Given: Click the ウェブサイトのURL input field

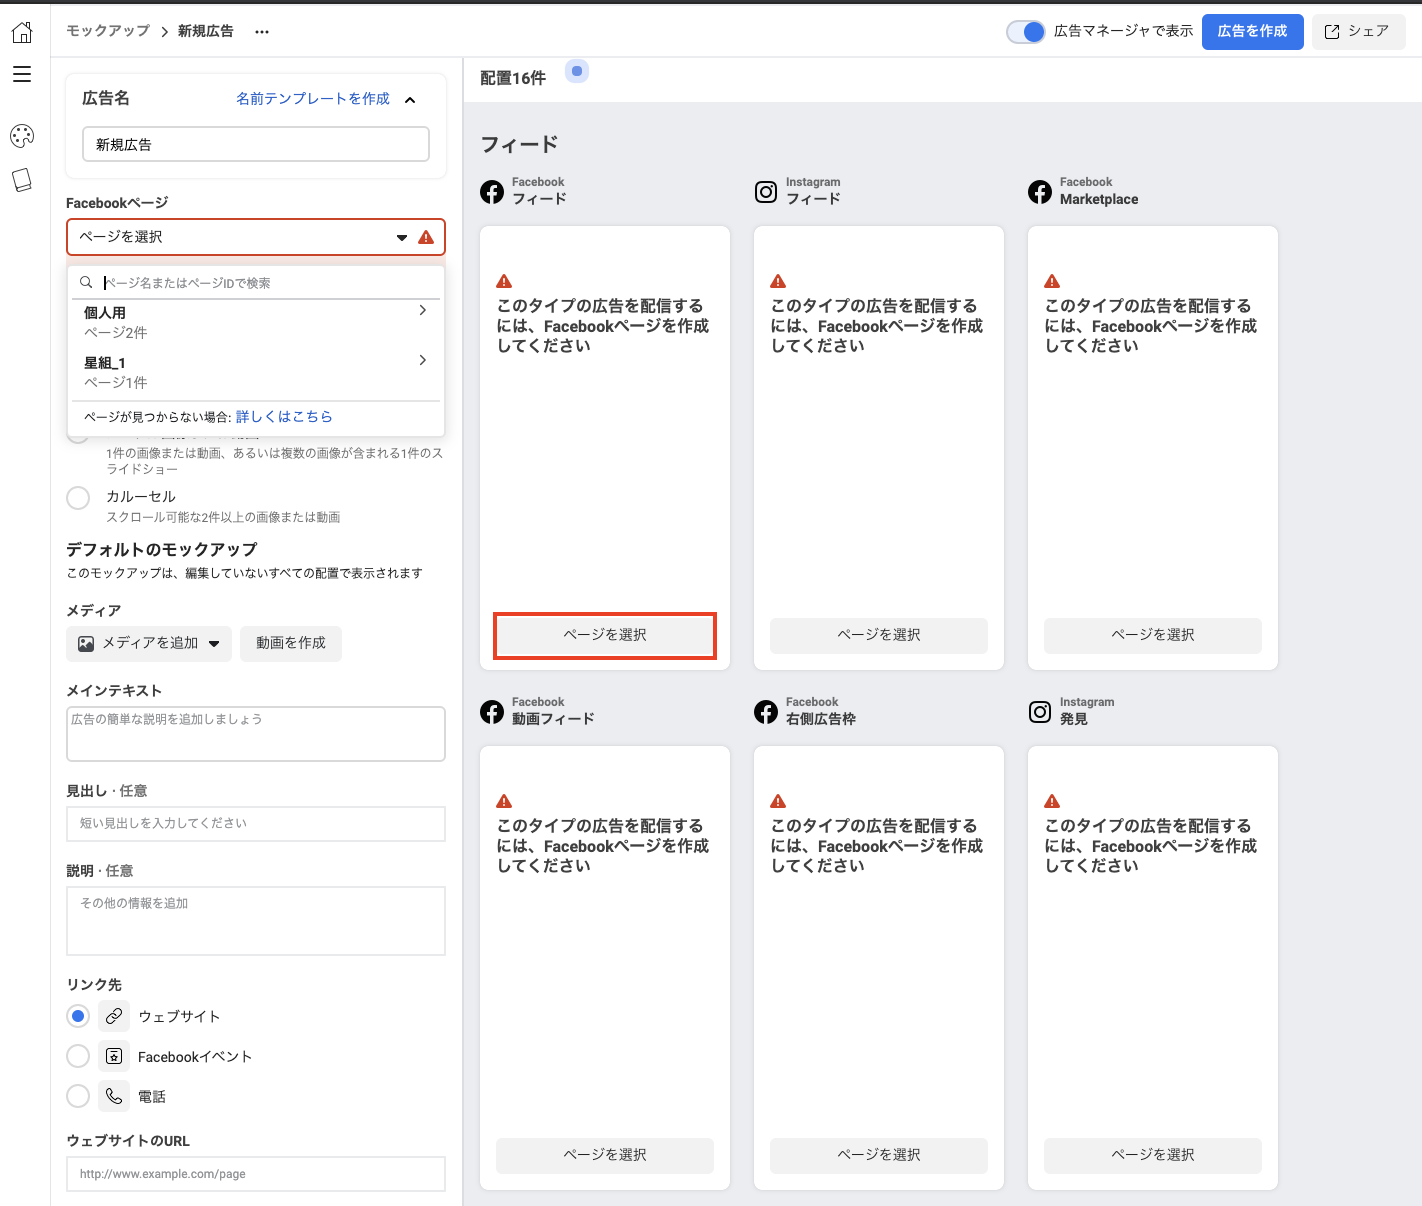Looking at the screenshot, I should (255, 1174).
